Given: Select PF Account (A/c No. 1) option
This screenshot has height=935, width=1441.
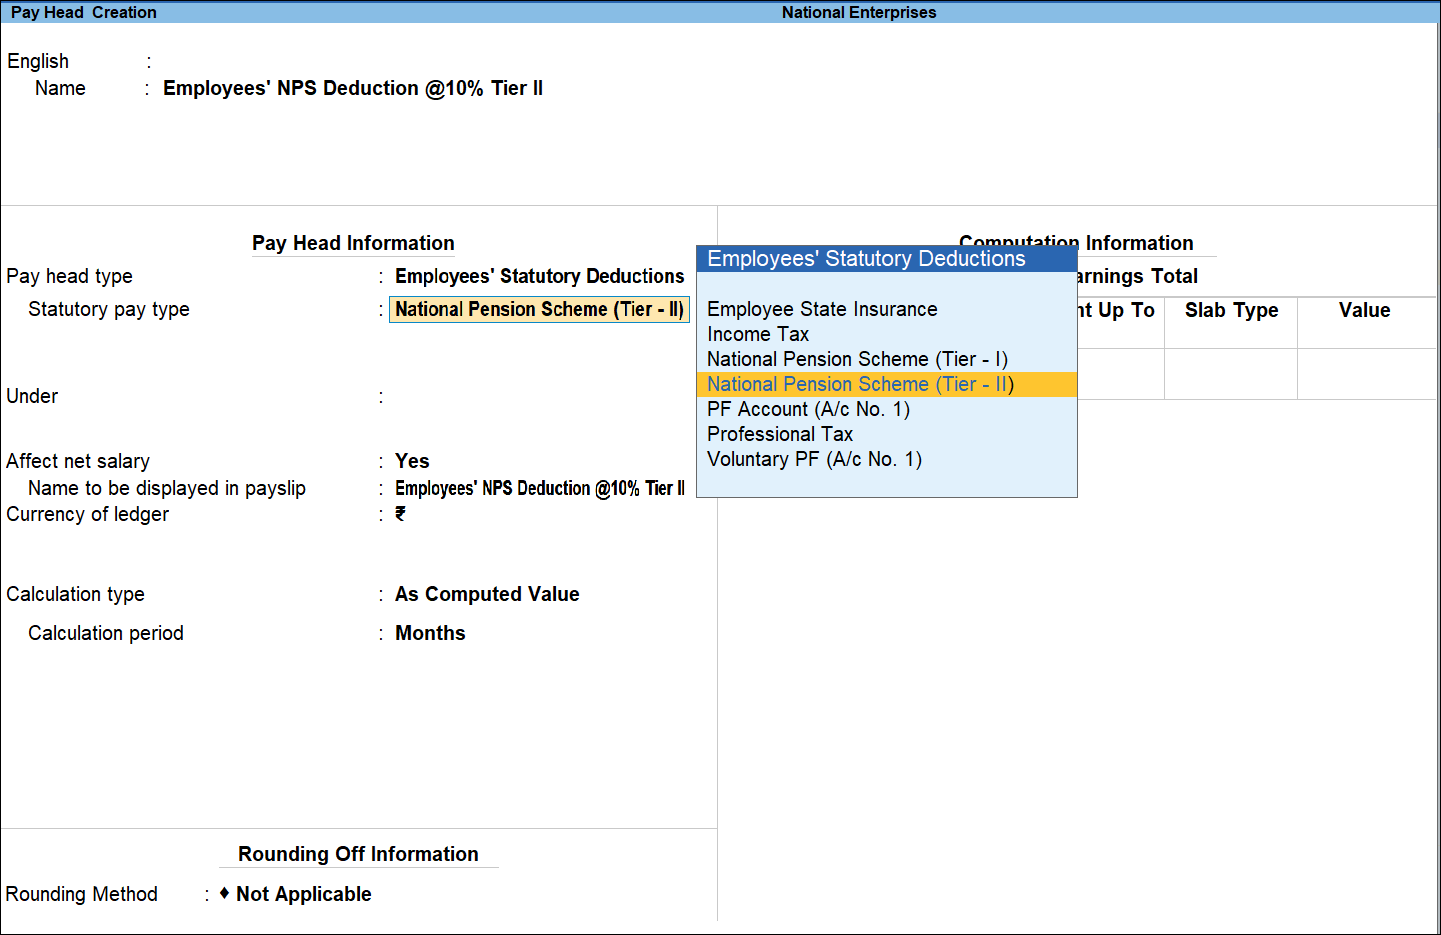Looking at the screenshot, I should pyautogui.click(x=808, y=409).
